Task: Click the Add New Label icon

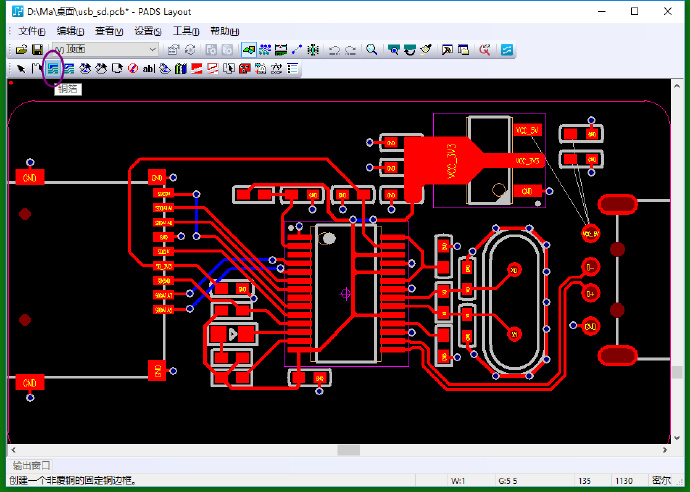Action: coord(276,69)
